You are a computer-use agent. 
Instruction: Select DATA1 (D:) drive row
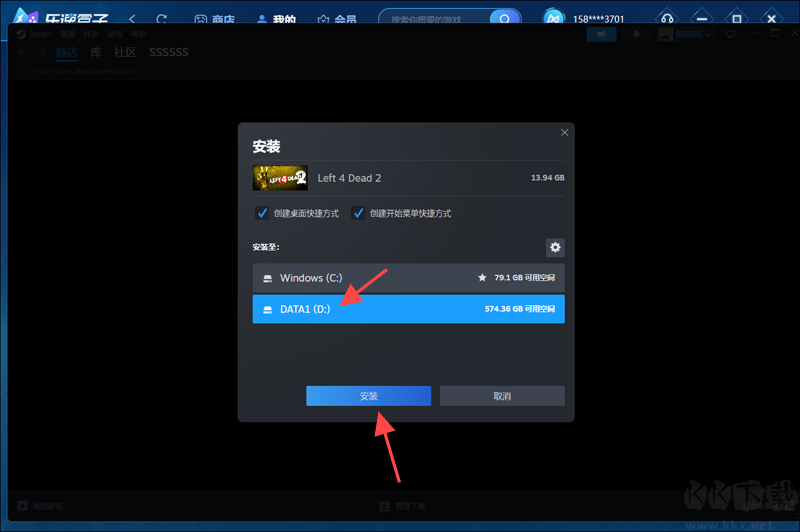click(x=408, y=309)
